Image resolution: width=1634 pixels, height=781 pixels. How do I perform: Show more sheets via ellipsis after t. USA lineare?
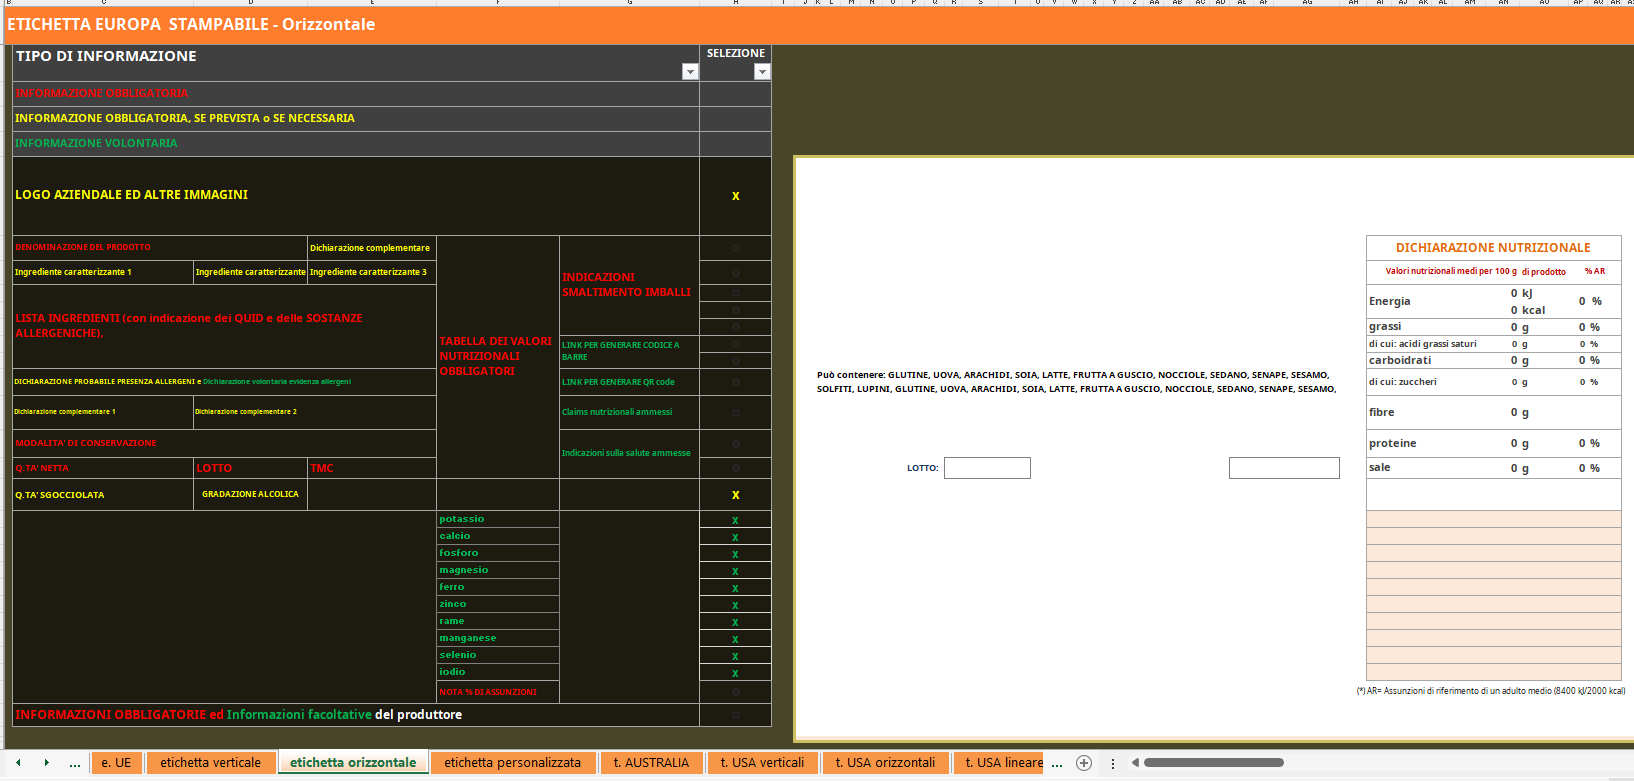click(1057, 763)
